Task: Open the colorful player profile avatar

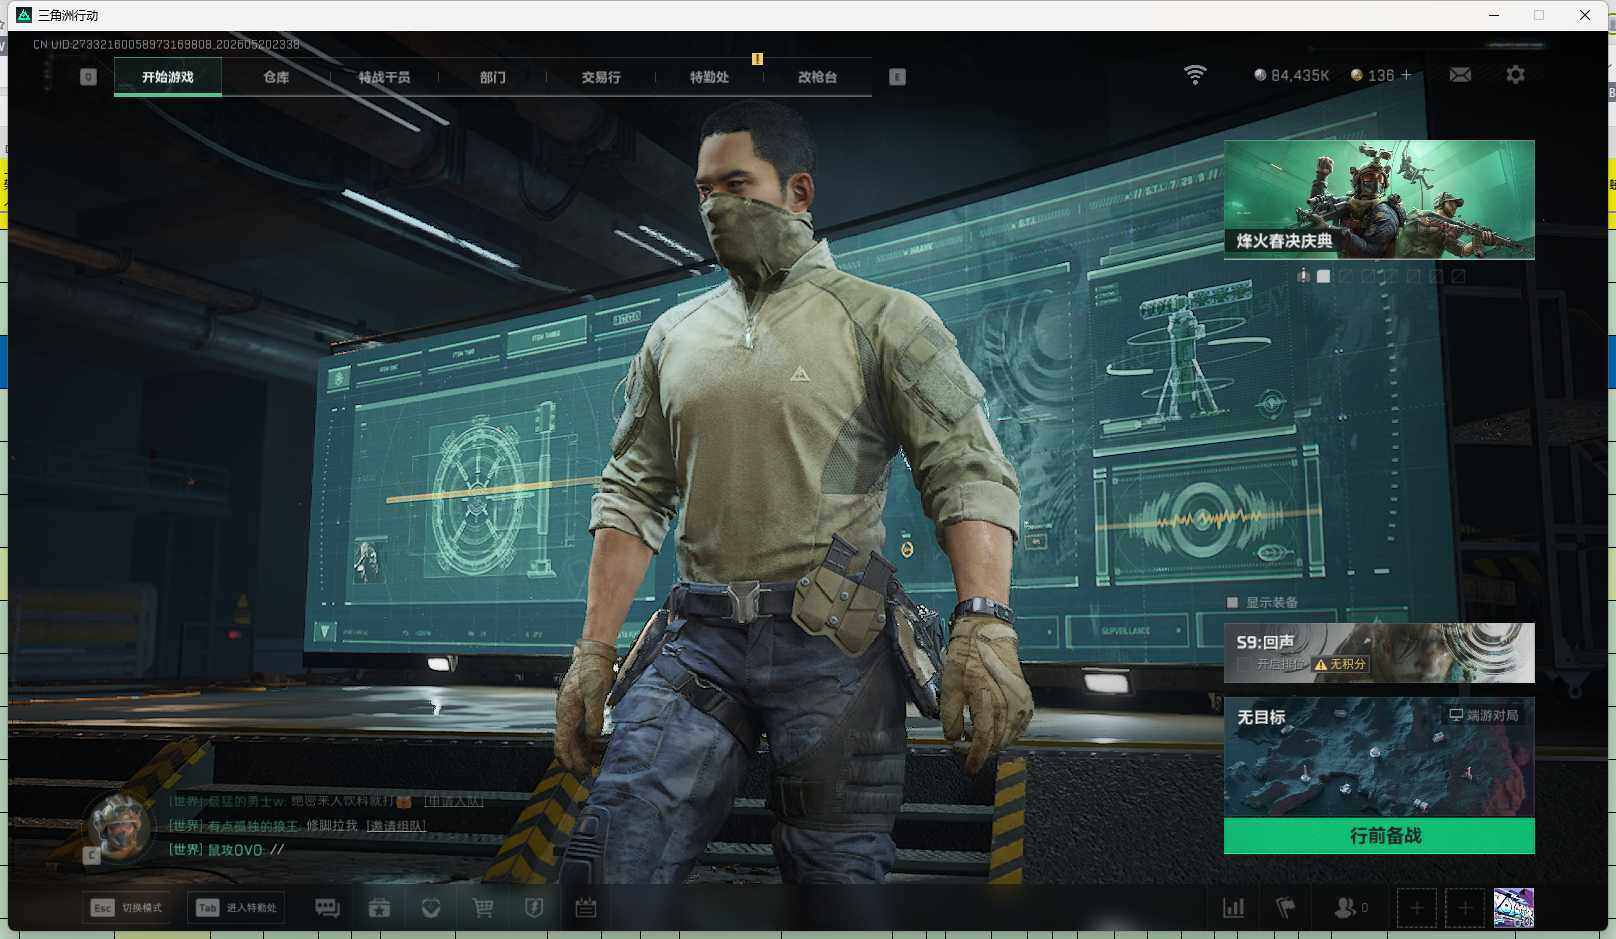Action: click(1514, 908)
